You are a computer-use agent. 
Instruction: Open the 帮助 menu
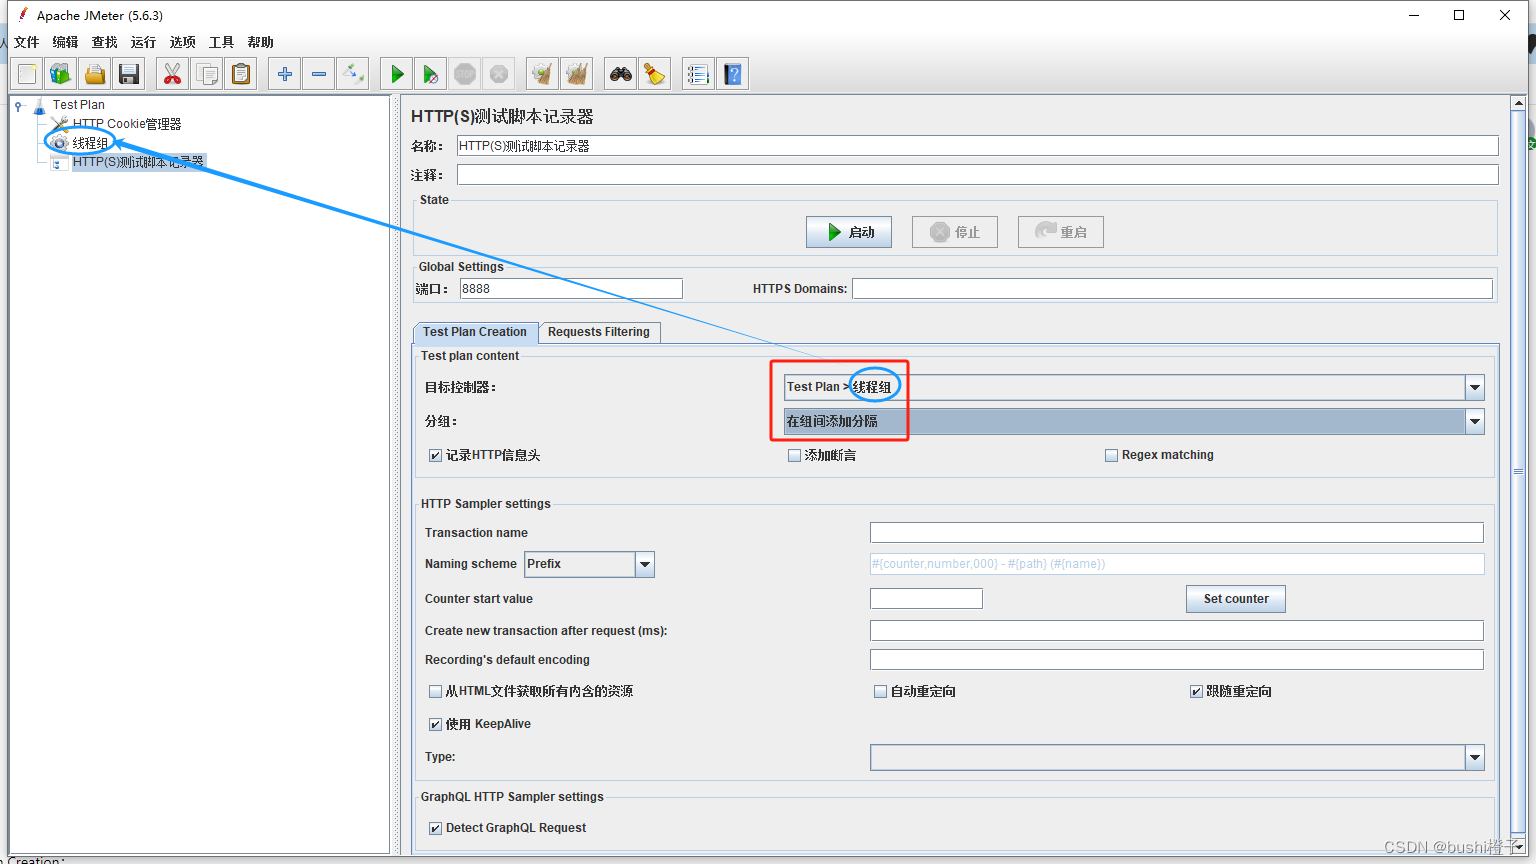[260, 42]
